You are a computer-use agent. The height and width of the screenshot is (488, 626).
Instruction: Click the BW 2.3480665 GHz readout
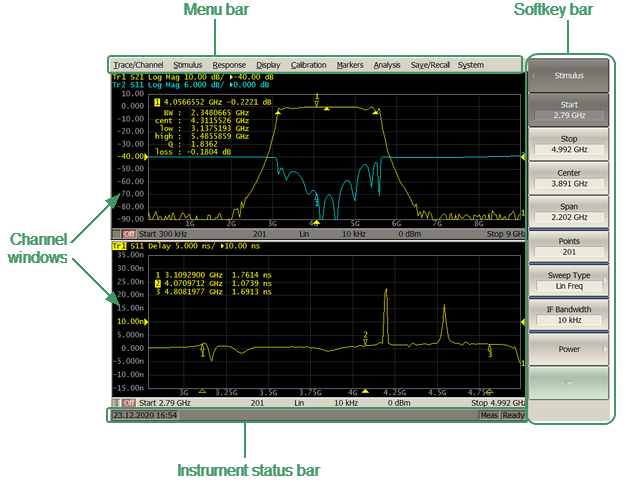(206, 113)
